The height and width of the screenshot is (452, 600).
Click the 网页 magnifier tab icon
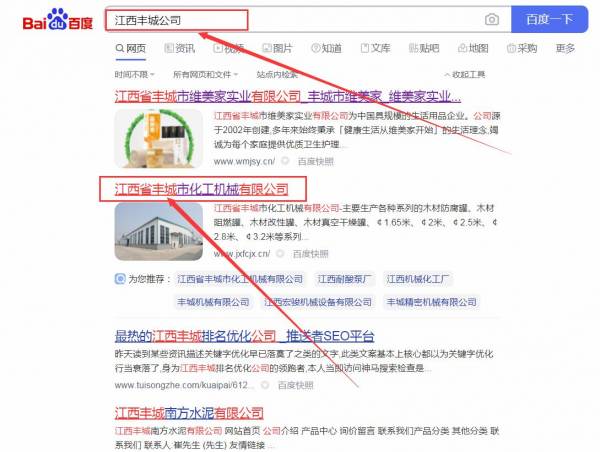[x=120, y=48]
